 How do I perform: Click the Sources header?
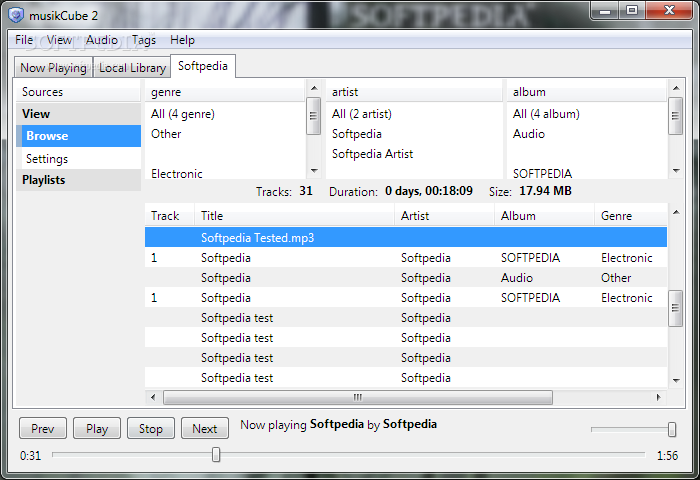tap(79, 92)
